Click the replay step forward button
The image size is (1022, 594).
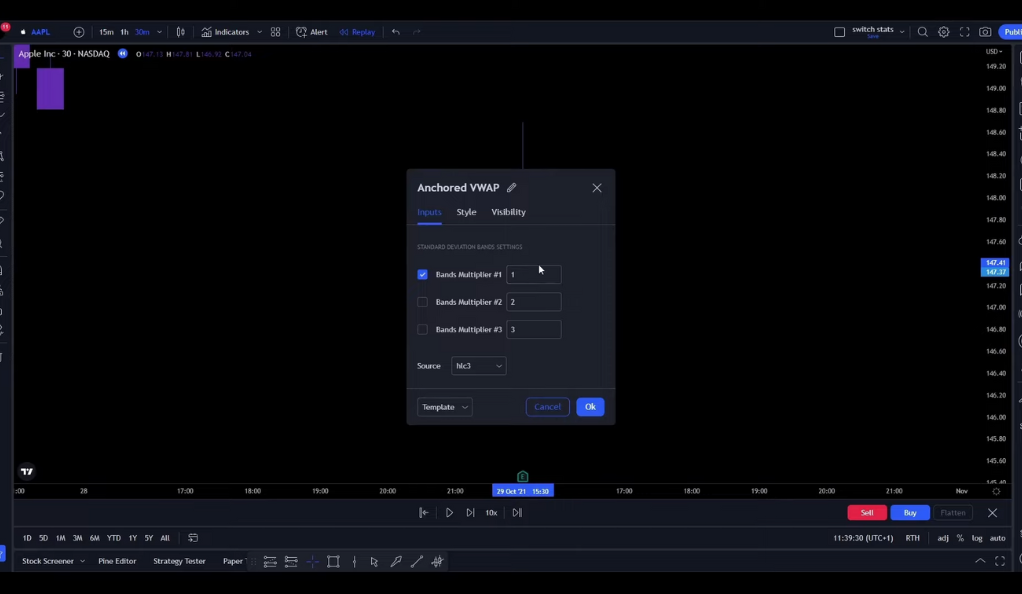click(x=470, y=513)
